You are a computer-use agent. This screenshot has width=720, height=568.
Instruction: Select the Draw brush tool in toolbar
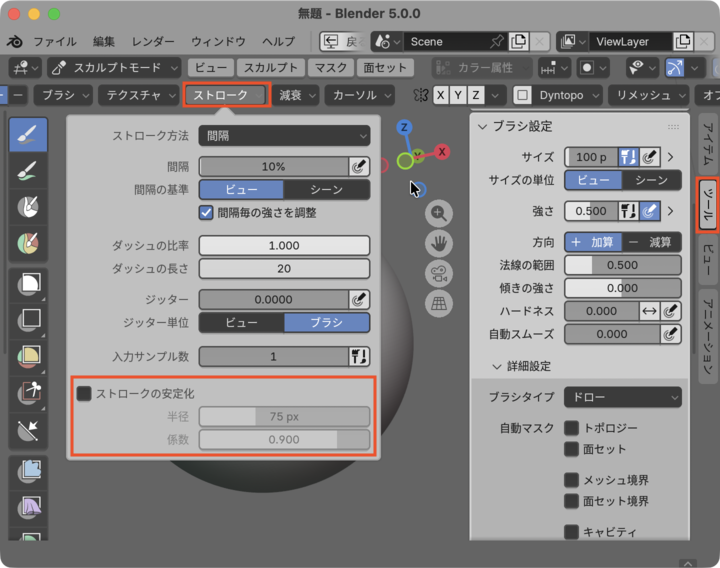point(28,135)
